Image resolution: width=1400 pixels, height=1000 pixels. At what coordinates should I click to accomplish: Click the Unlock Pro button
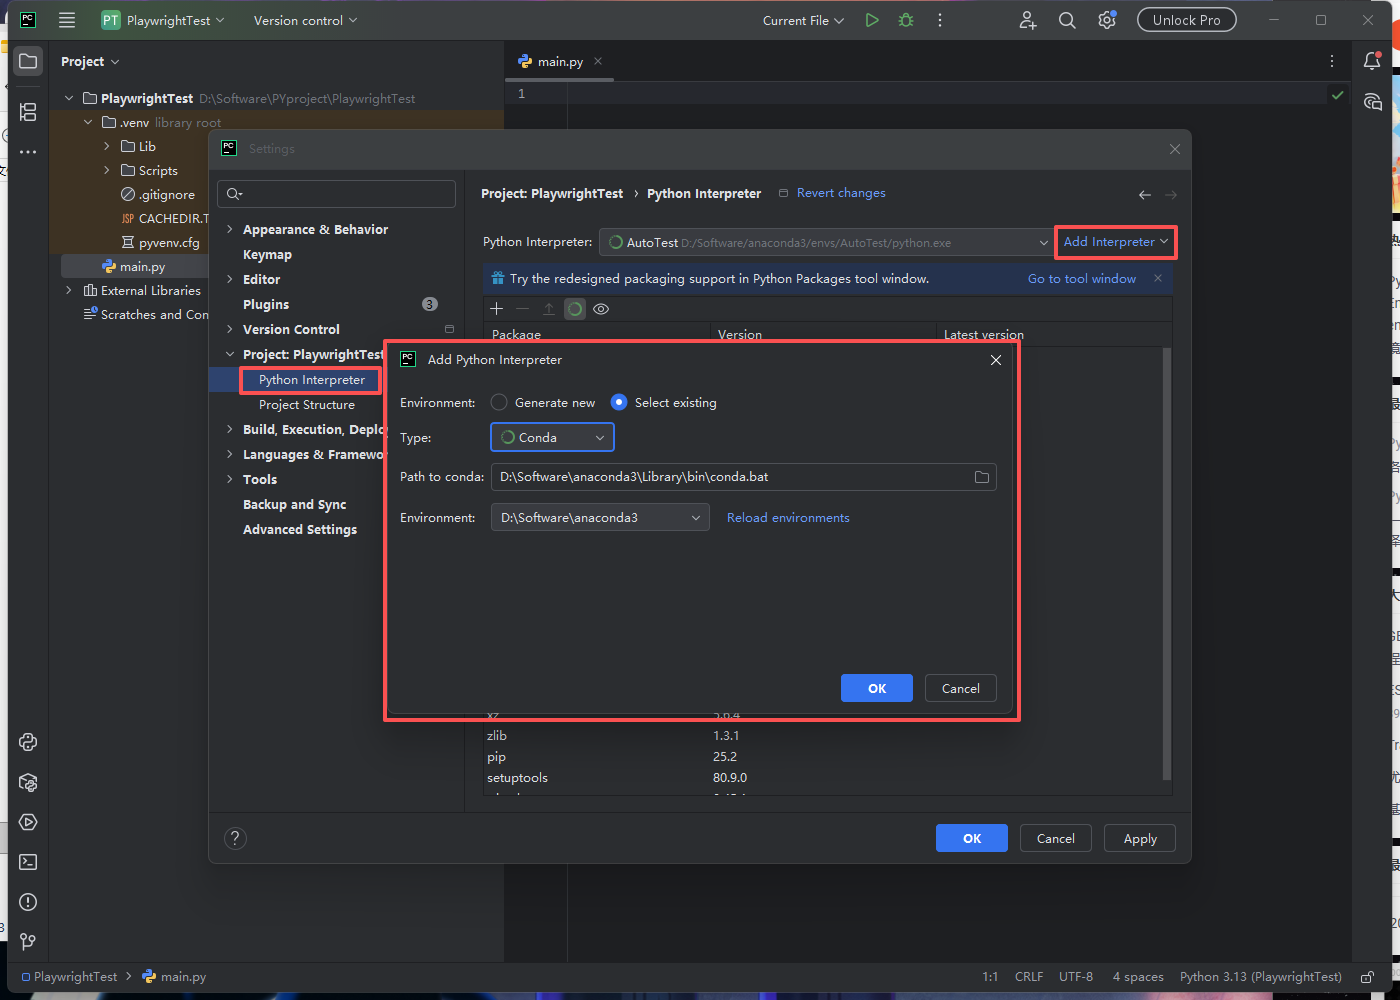pyautogui.click(x=1186, y=20)
